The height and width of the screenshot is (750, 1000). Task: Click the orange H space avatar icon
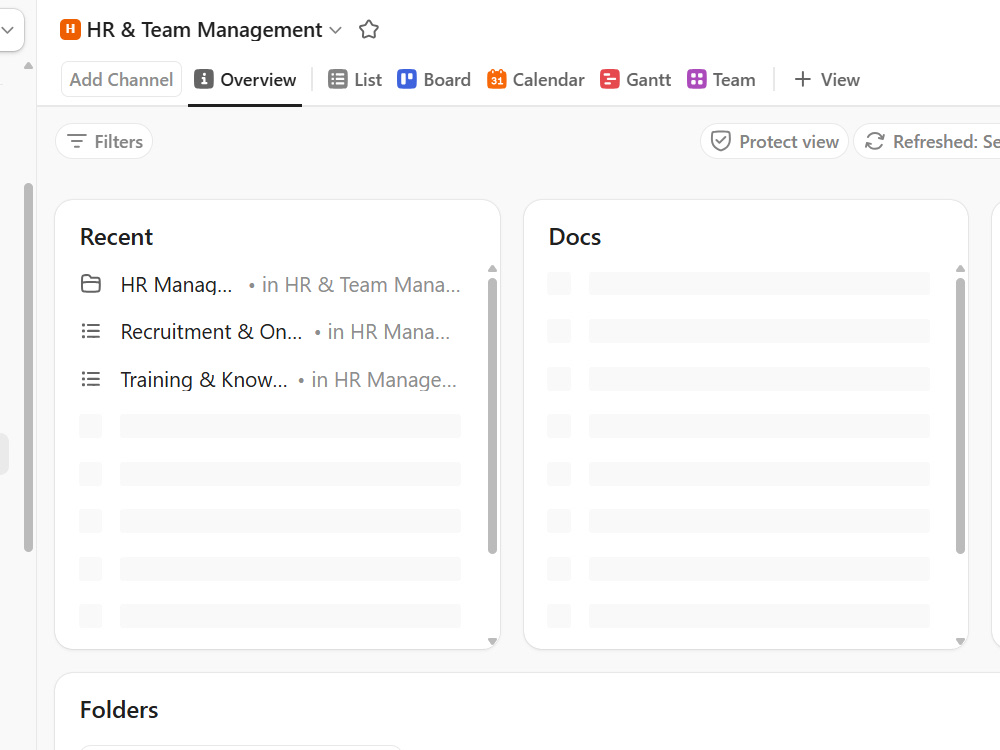pos(70,29)
